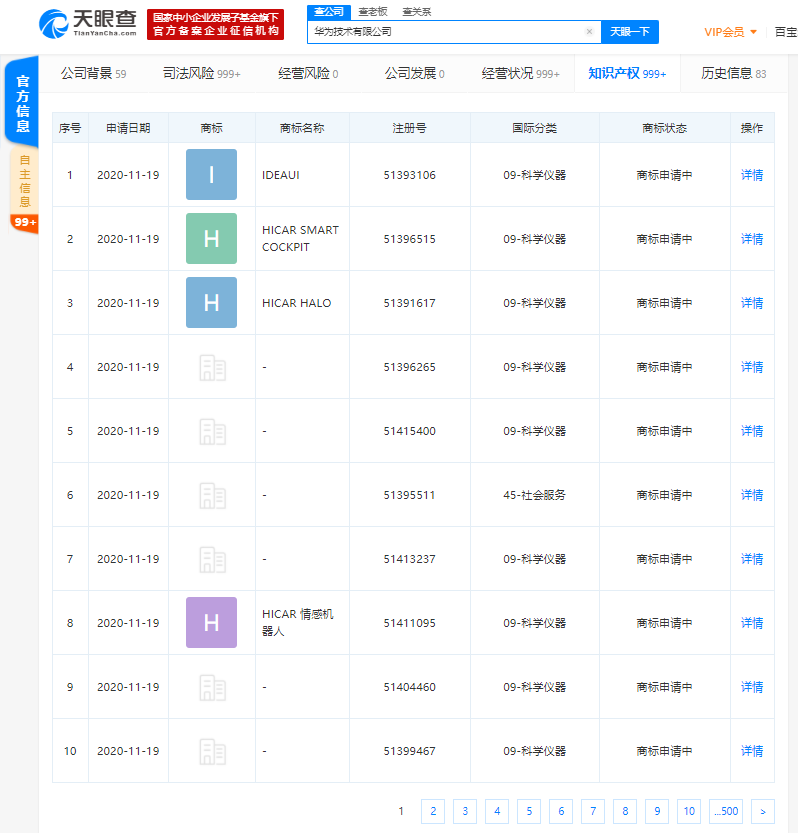Click the purple HICAR 情感机器人 trademark icon
Screen dimensions: 798x833
(211, 623)
